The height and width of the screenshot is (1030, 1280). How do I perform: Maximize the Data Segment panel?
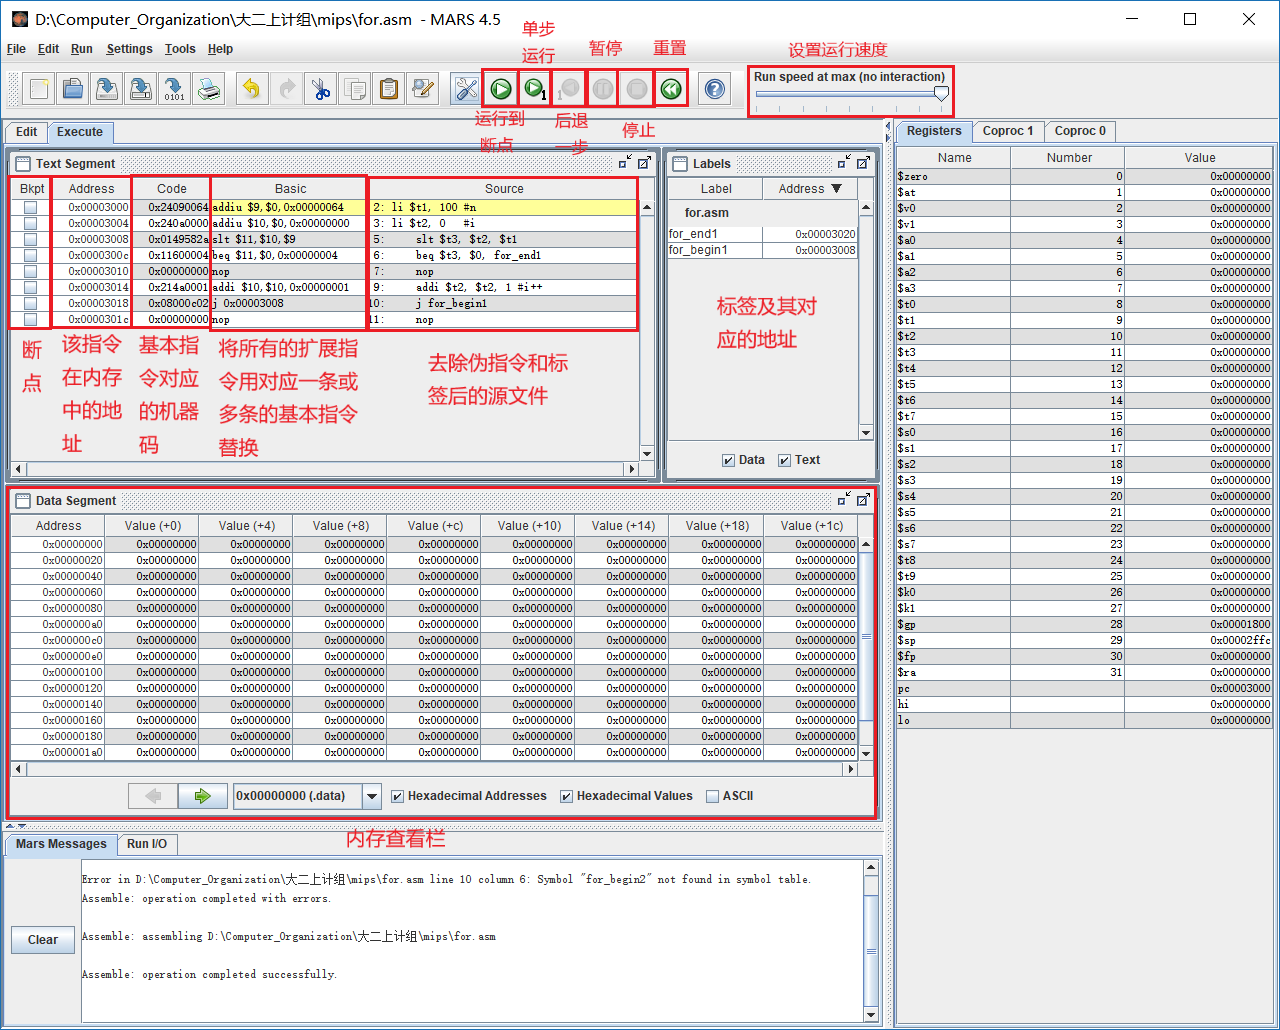[x=863, y=499]
